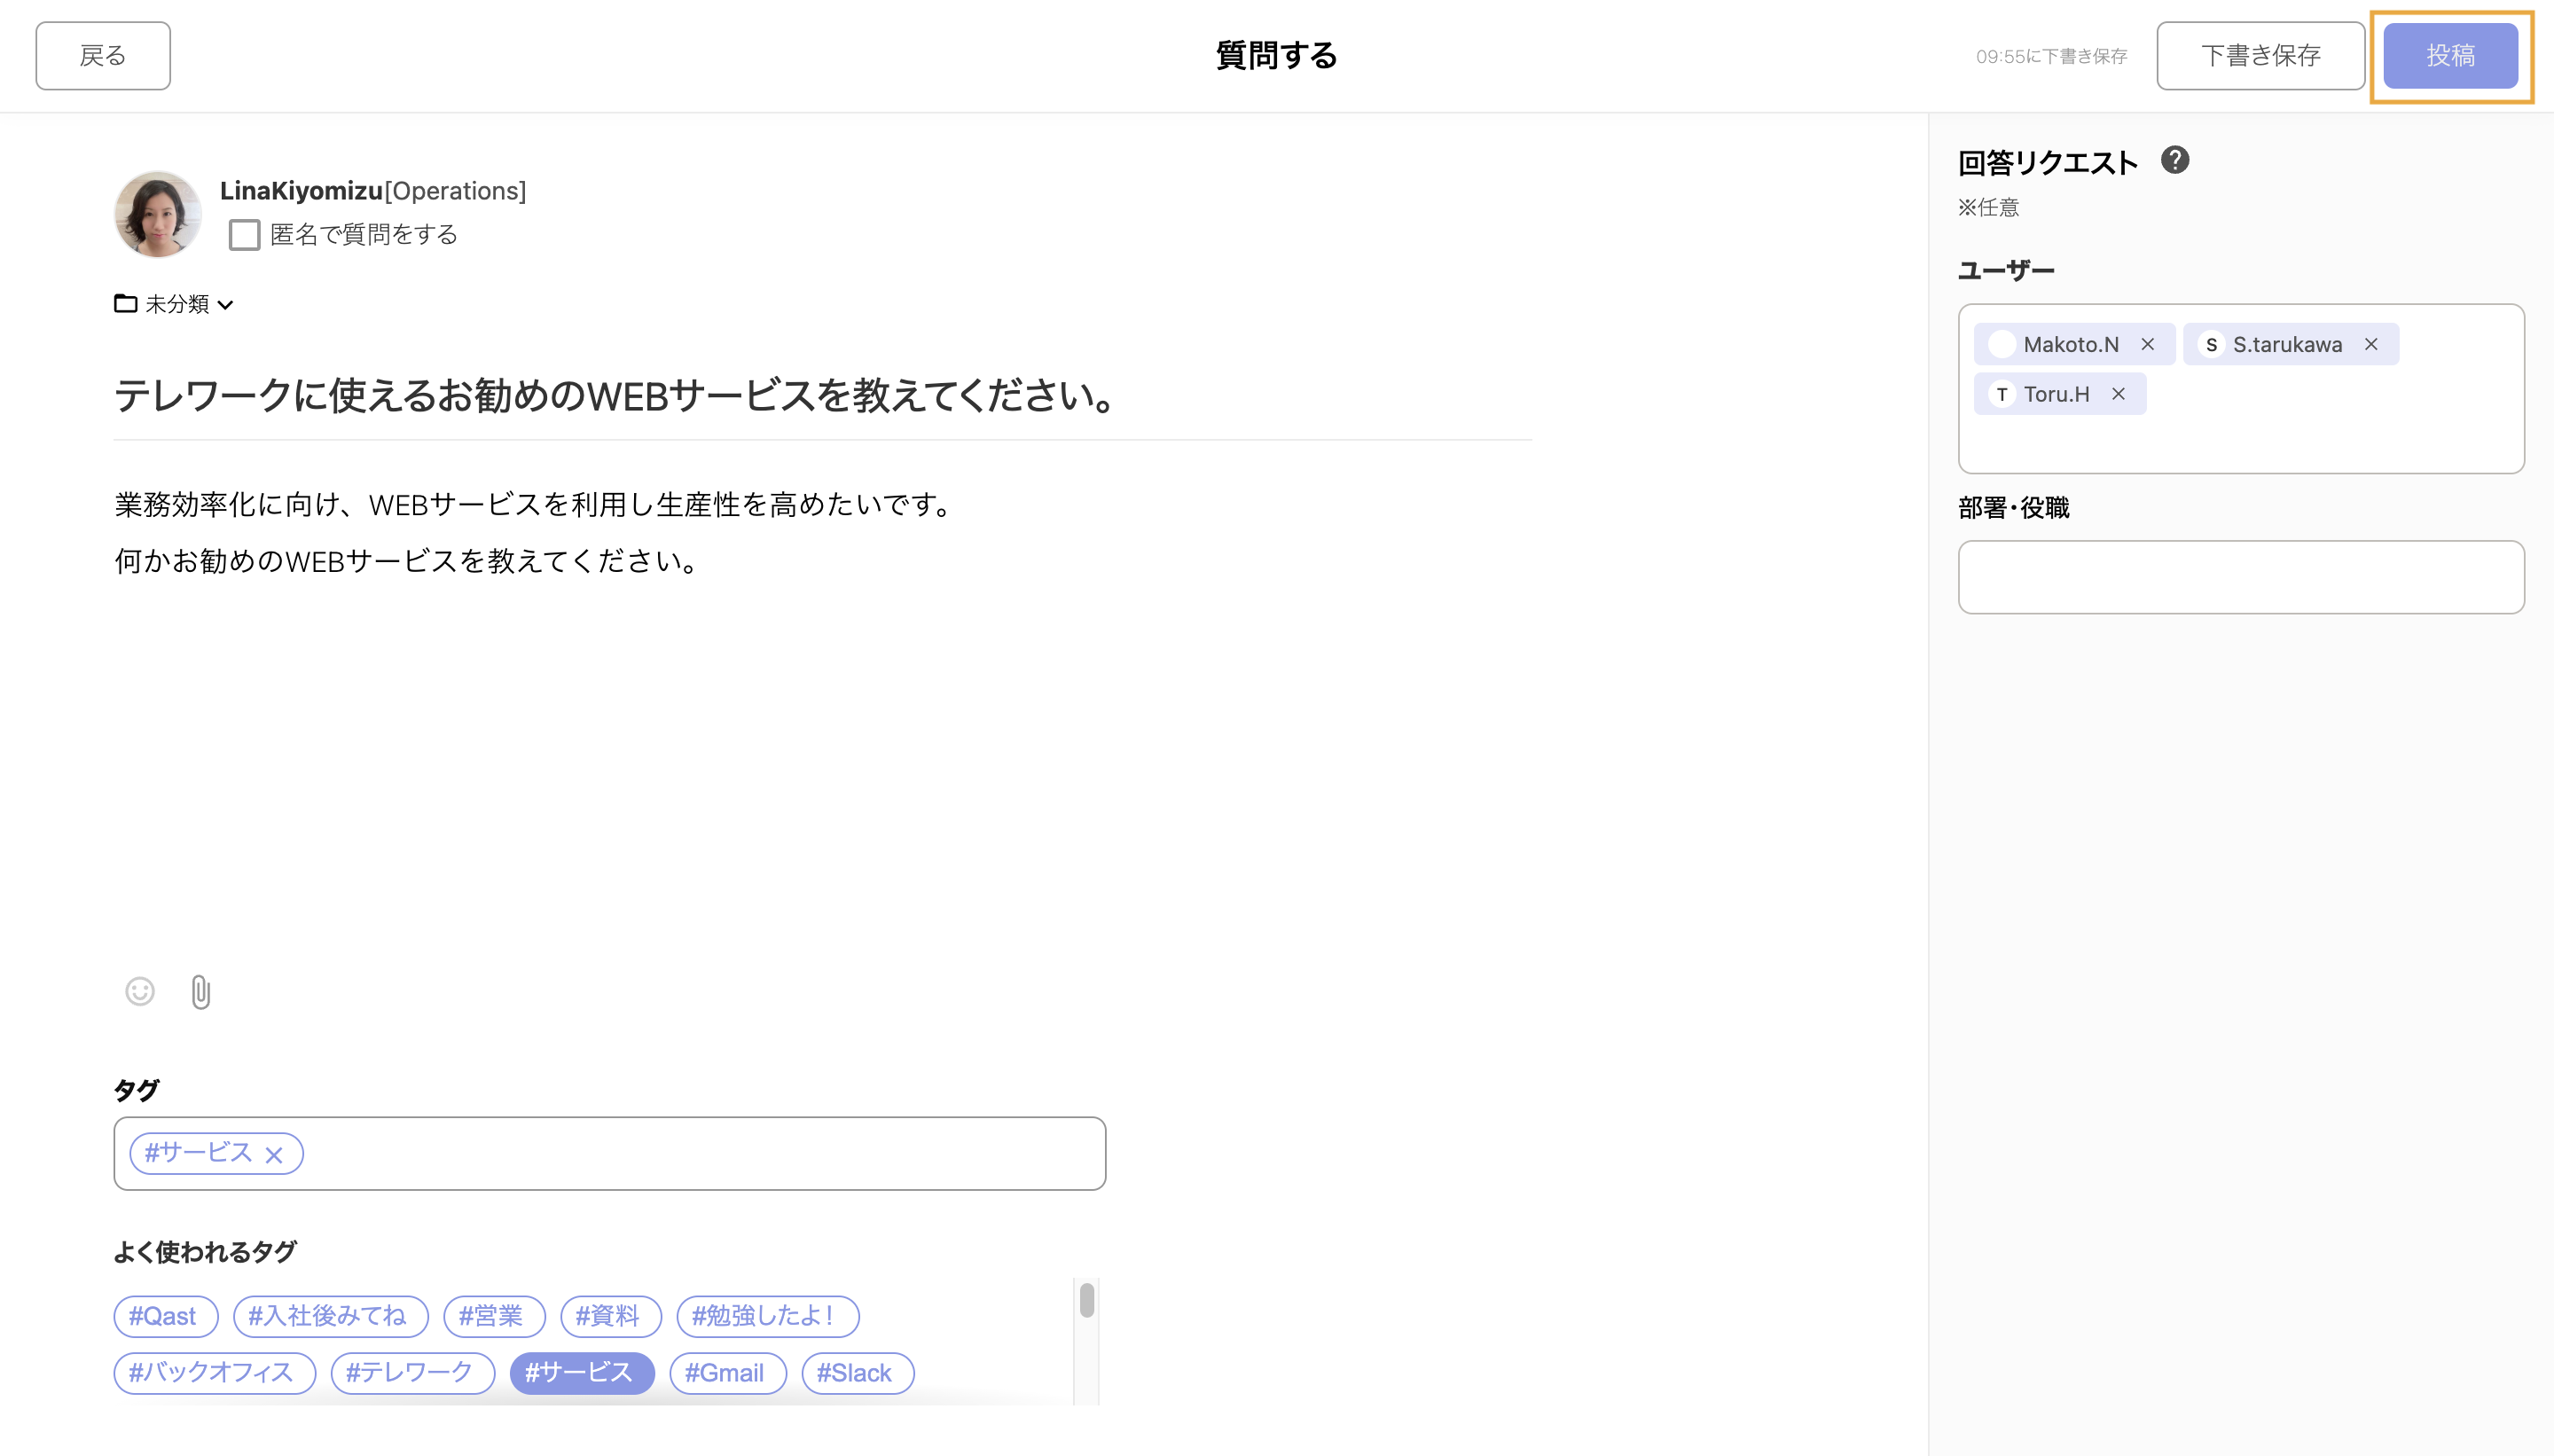
Task: Open the emoji picker icon
Action: point(140,991)
